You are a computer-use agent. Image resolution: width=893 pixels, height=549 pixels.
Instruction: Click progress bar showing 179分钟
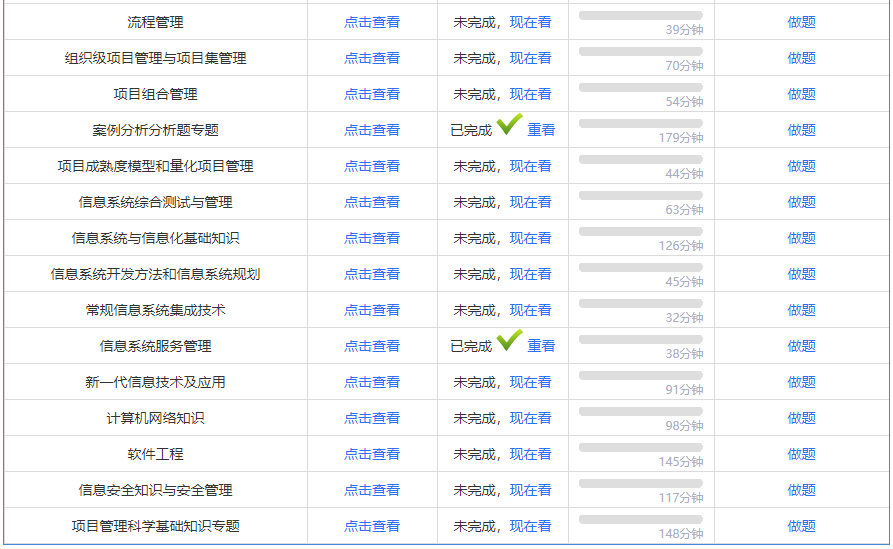pos(640,124)
